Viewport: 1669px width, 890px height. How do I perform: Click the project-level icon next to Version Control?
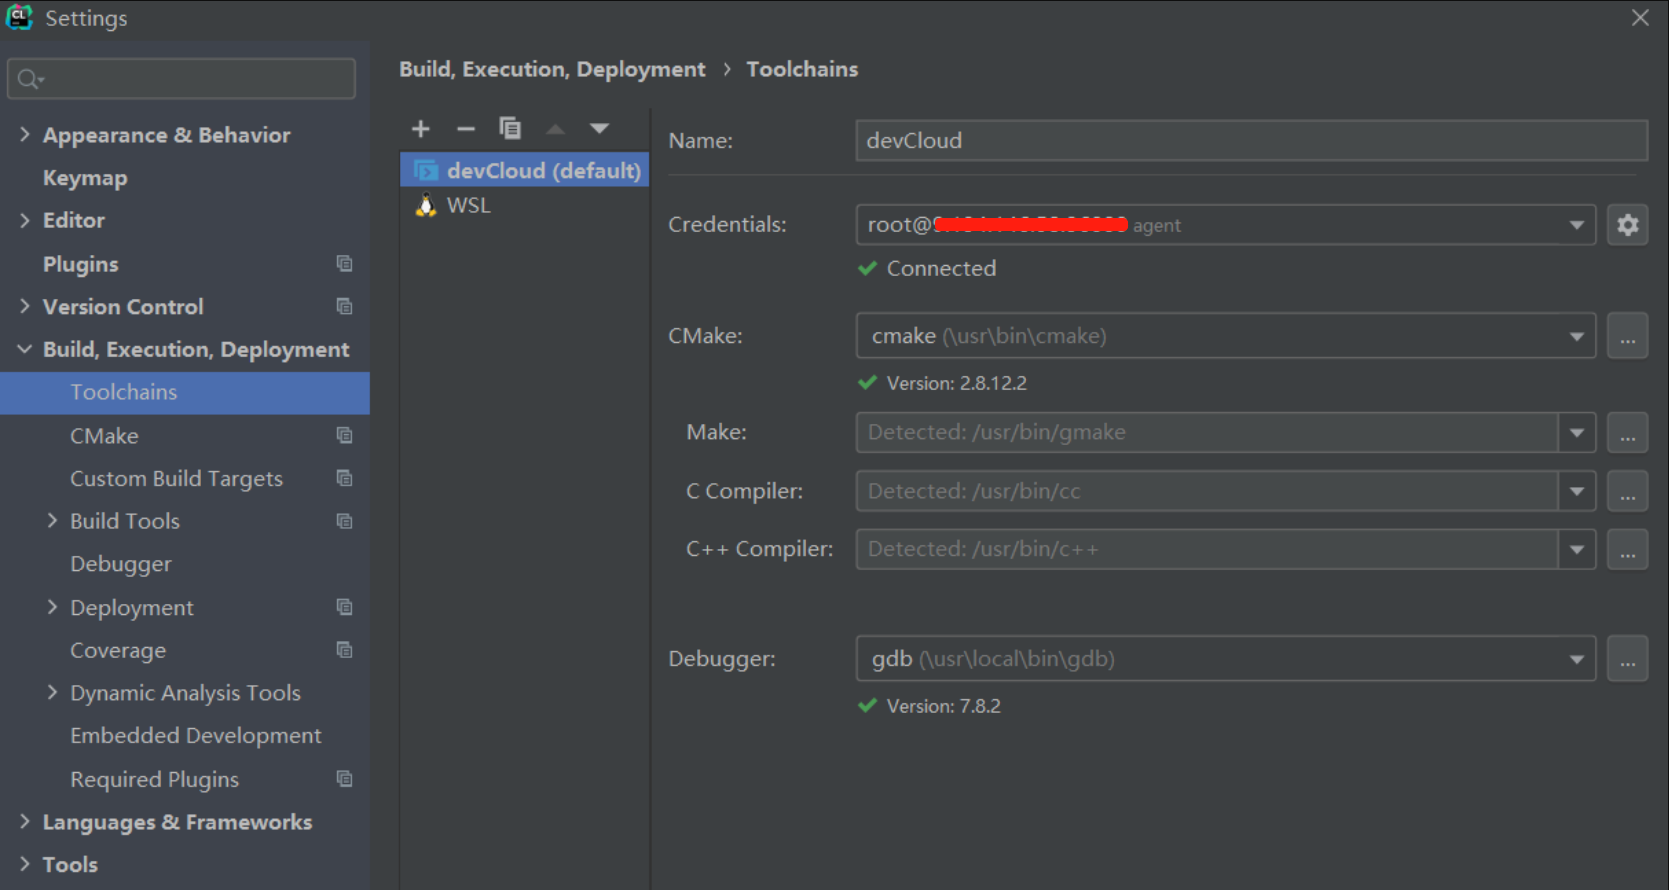345,306
